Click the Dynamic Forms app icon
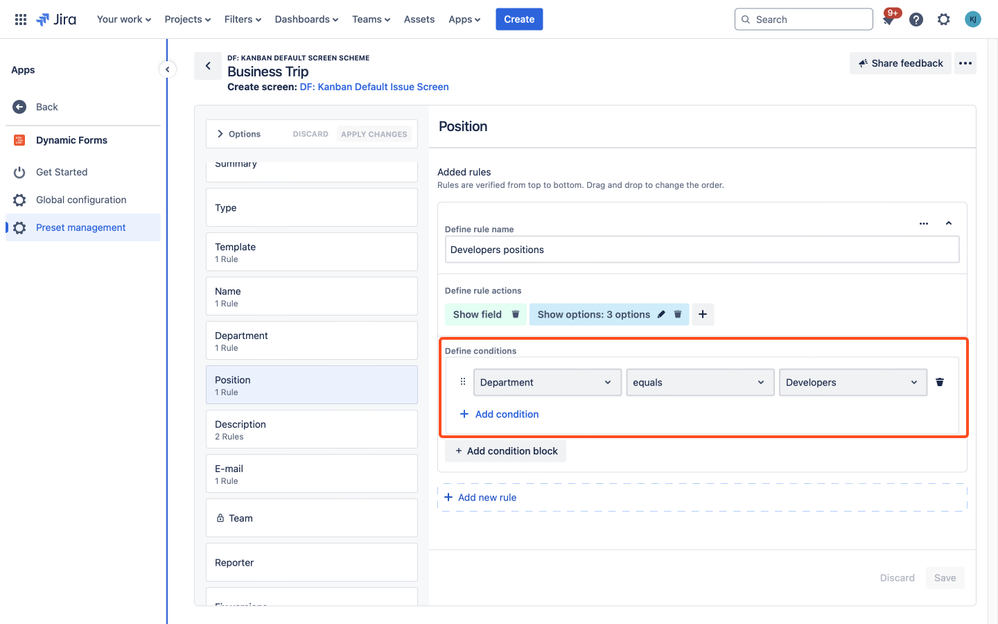The image size is (998, 624). (20, 140)
